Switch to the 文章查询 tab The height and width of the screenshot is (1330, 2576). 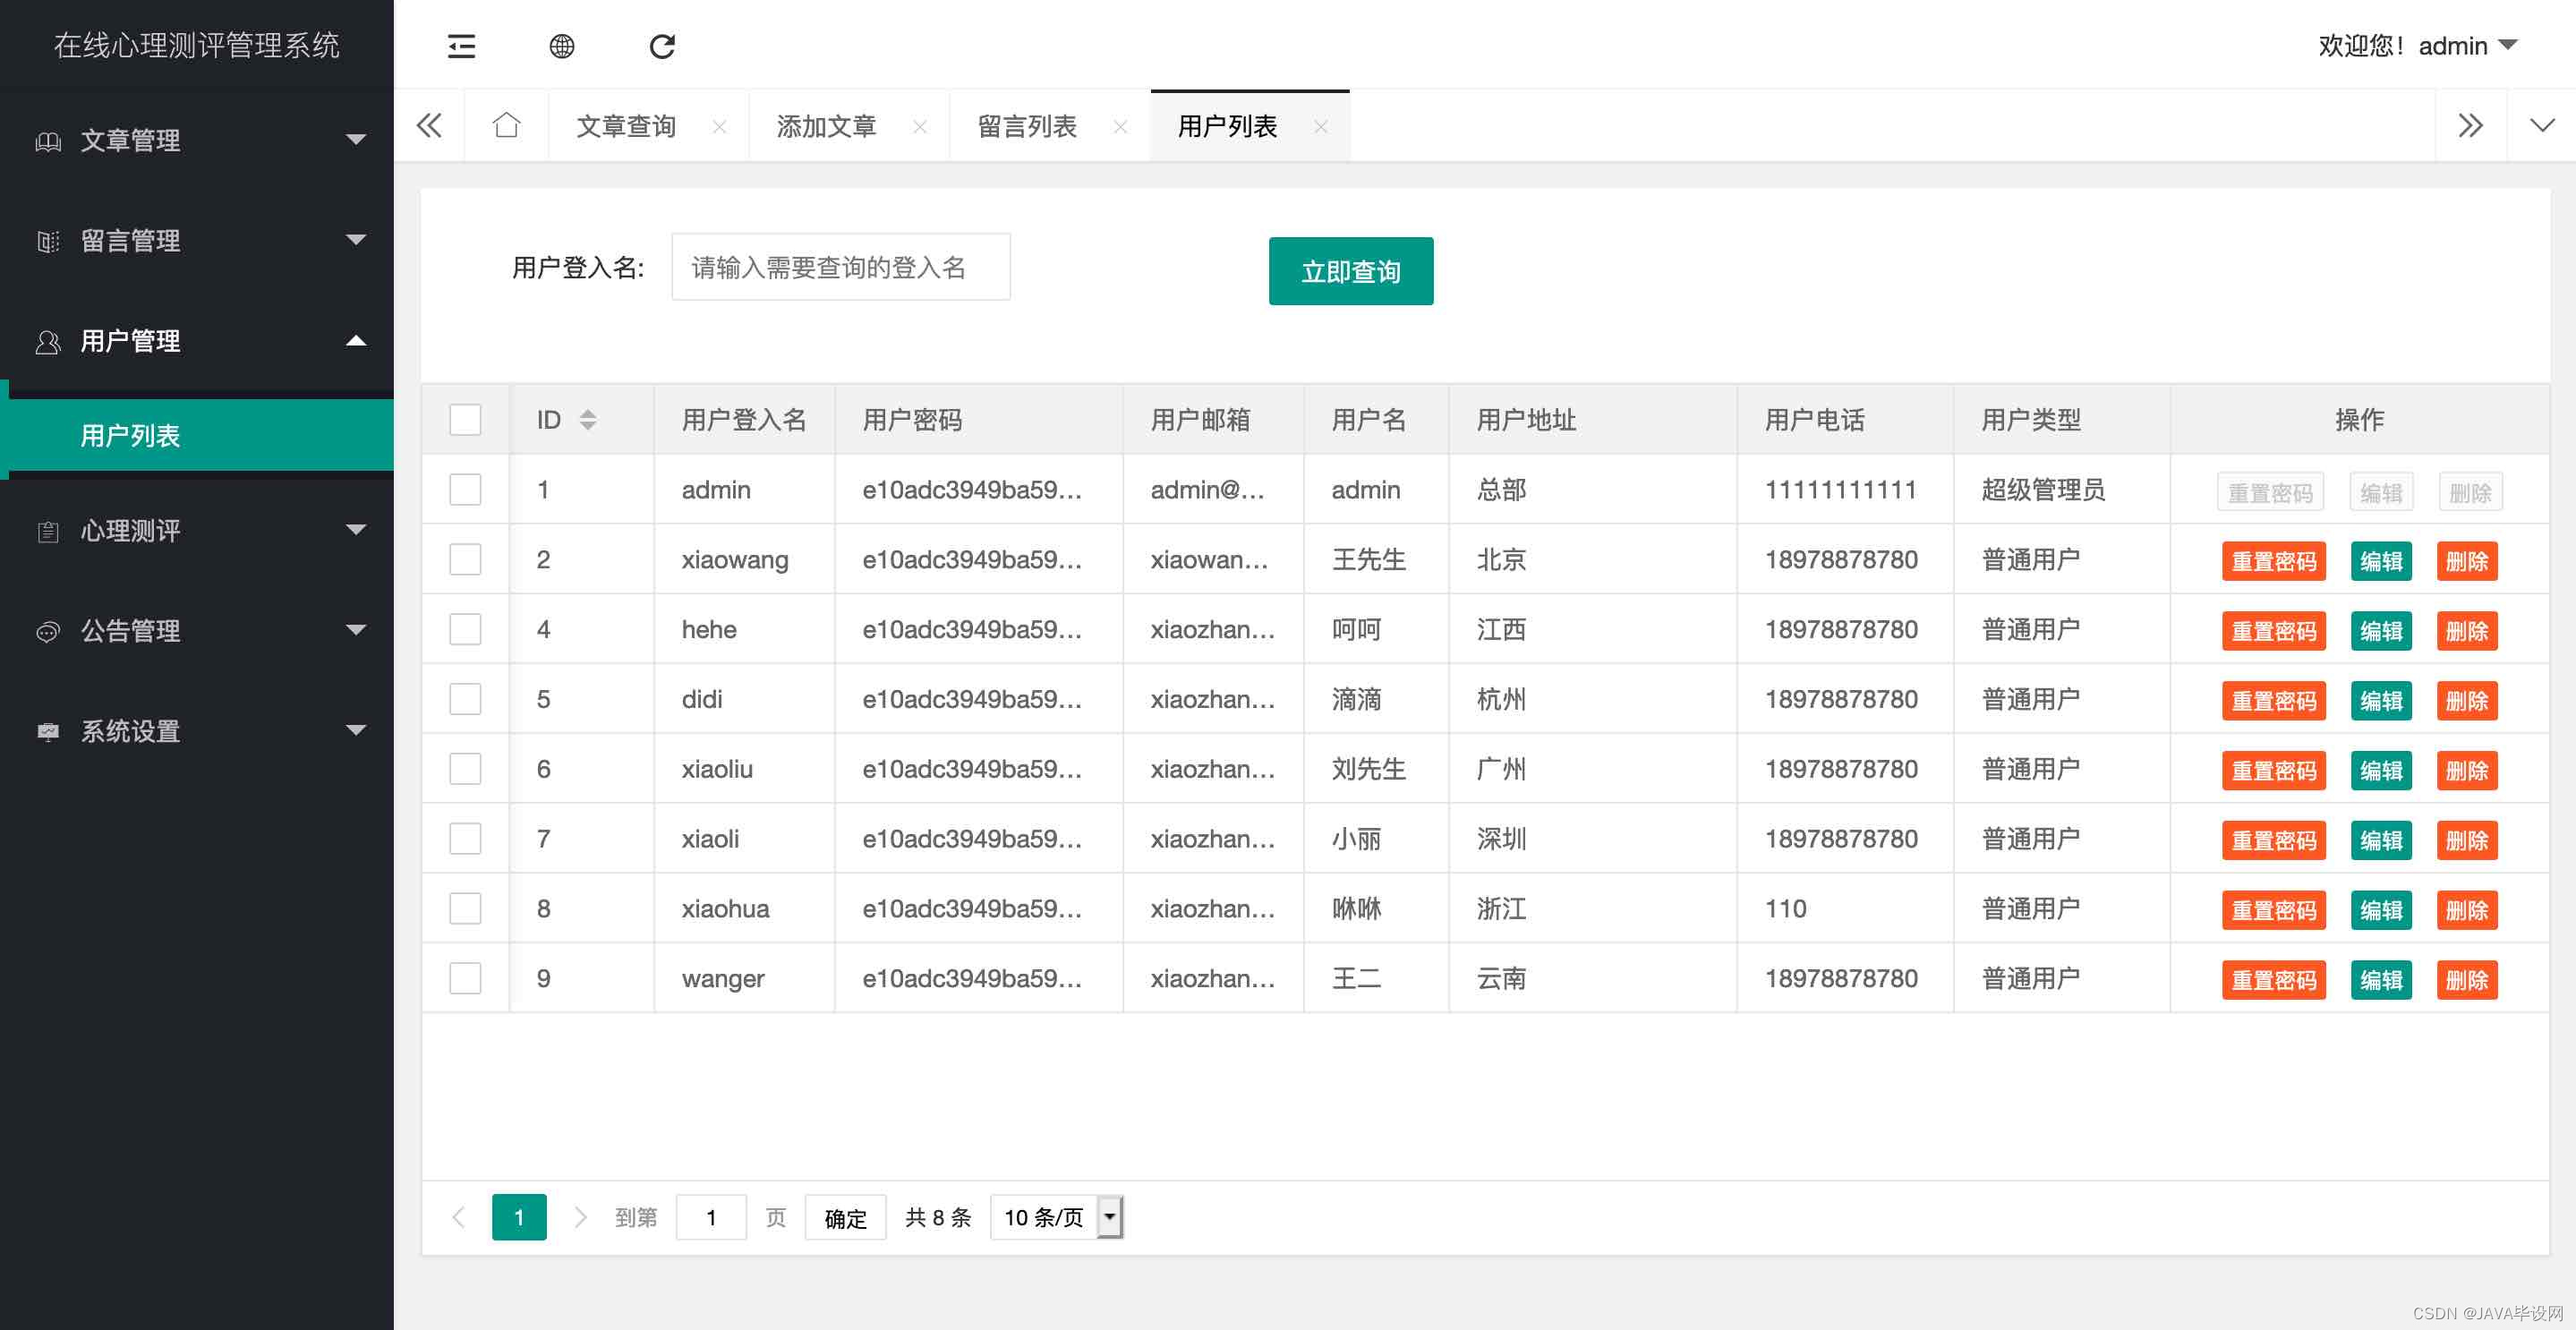(x=626, y=126)
